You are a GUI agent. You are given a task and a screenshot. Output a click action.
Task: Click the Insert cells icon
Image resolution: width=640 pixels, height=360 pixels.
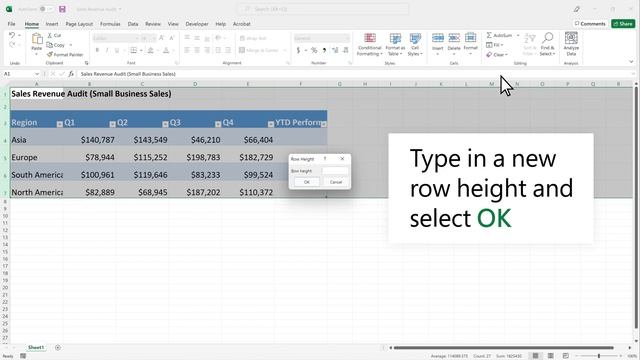(438, 38)
